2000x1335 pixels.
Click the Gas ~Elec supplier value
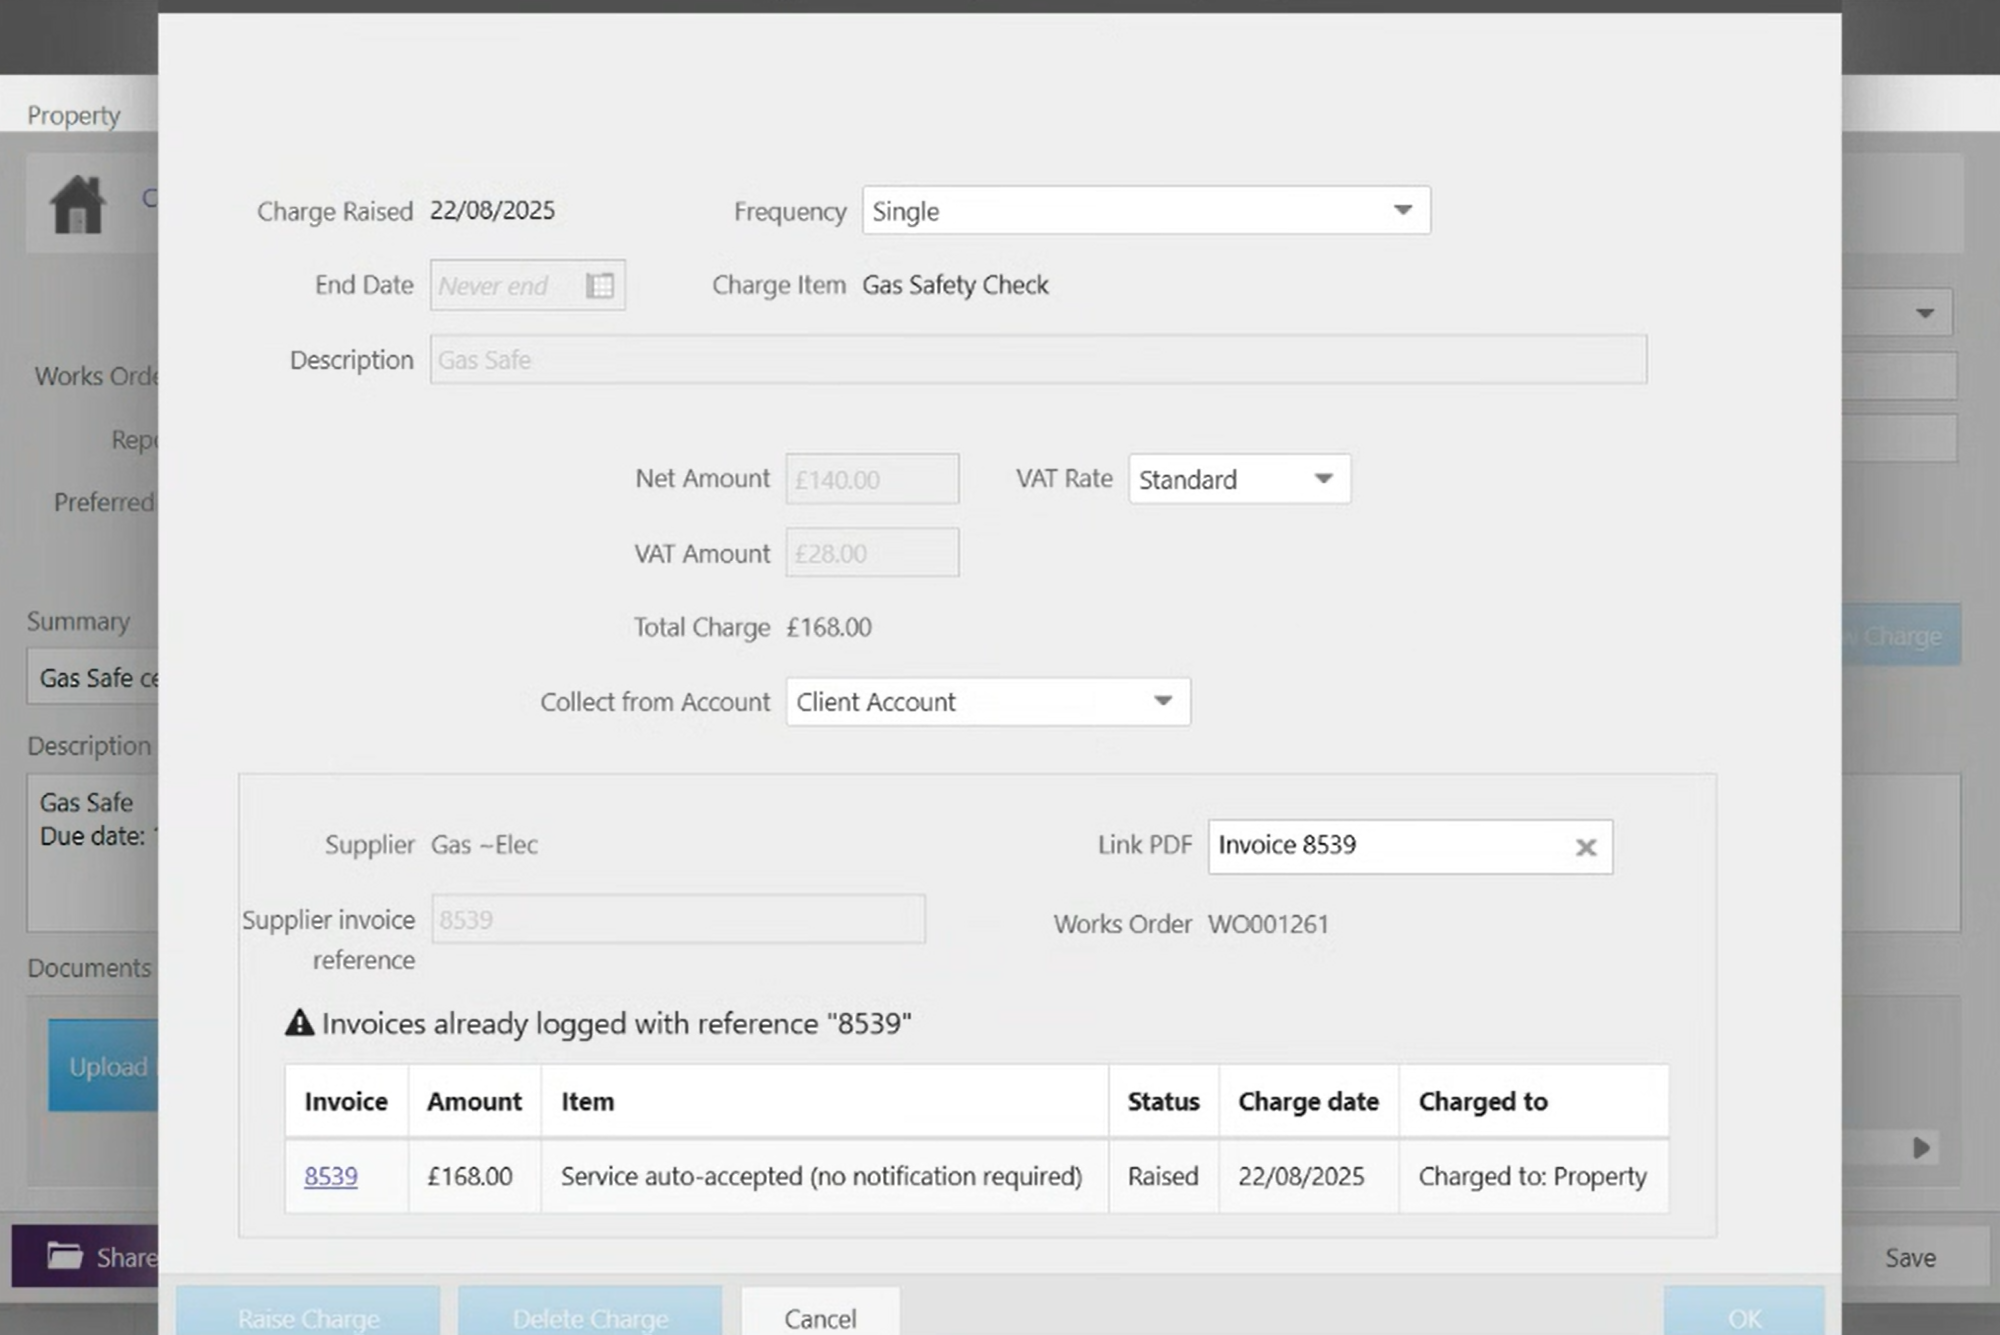[x=484, y=845]
